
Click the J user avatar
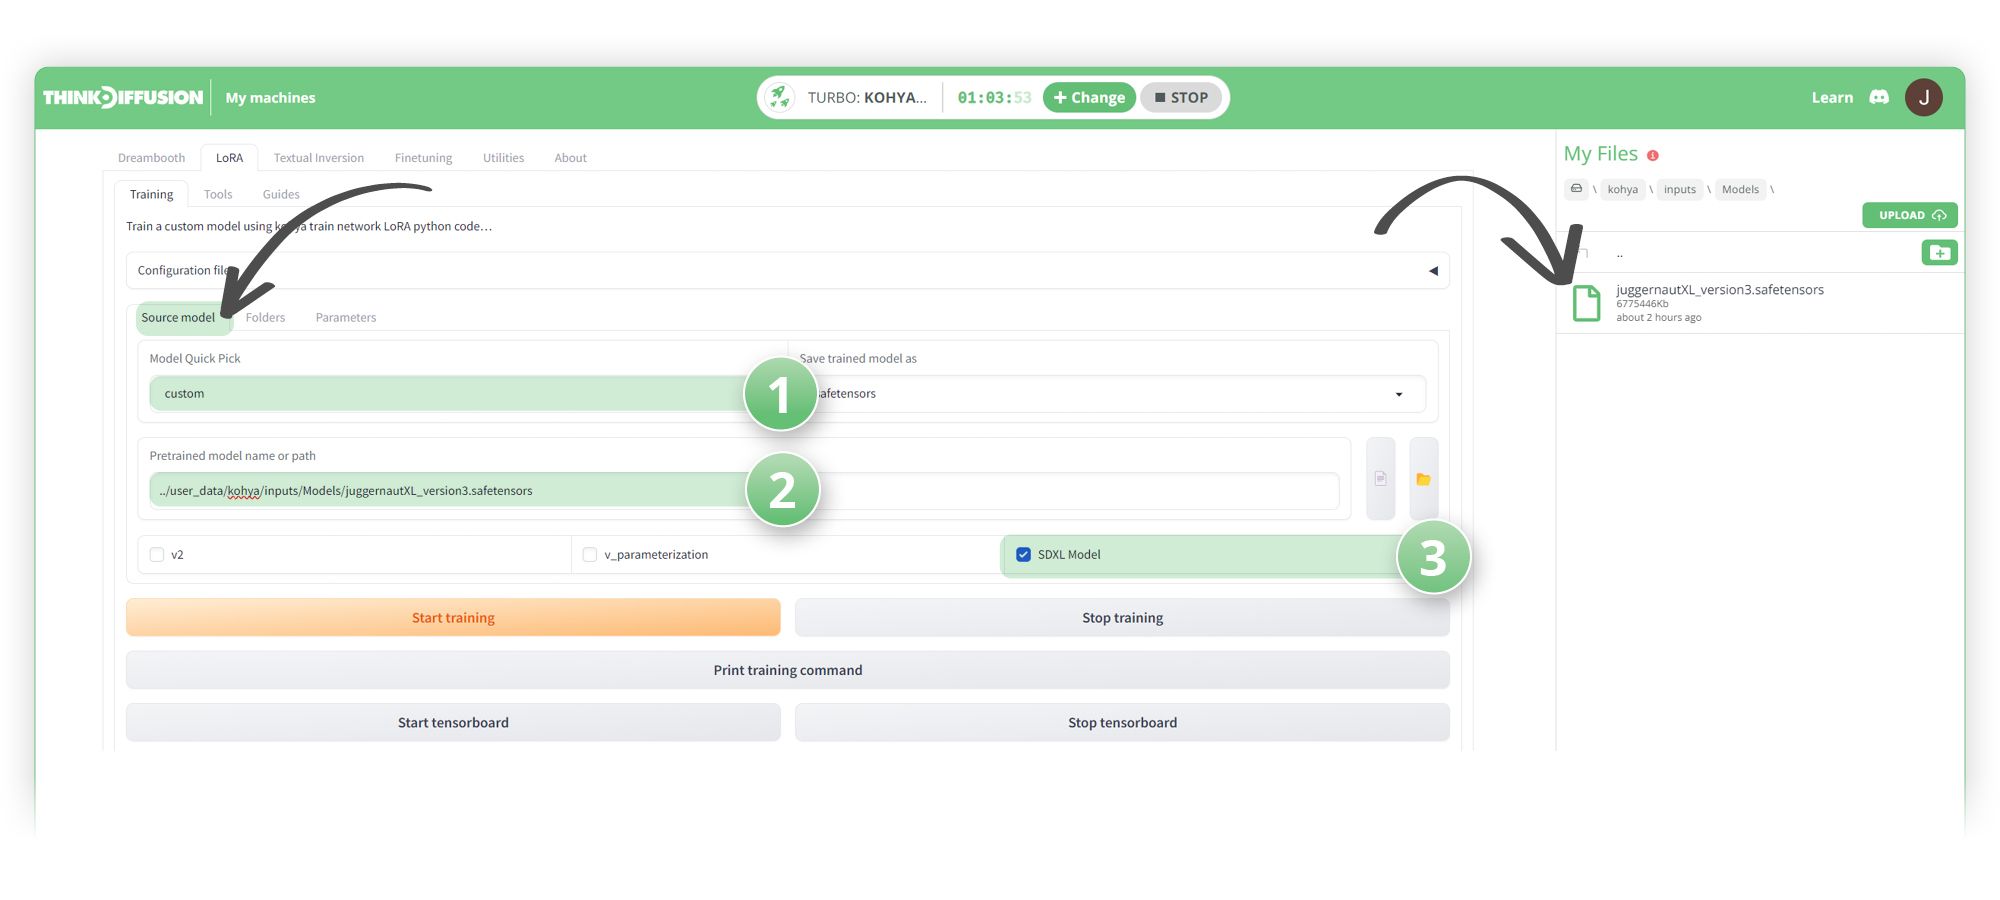[1925, 97]
